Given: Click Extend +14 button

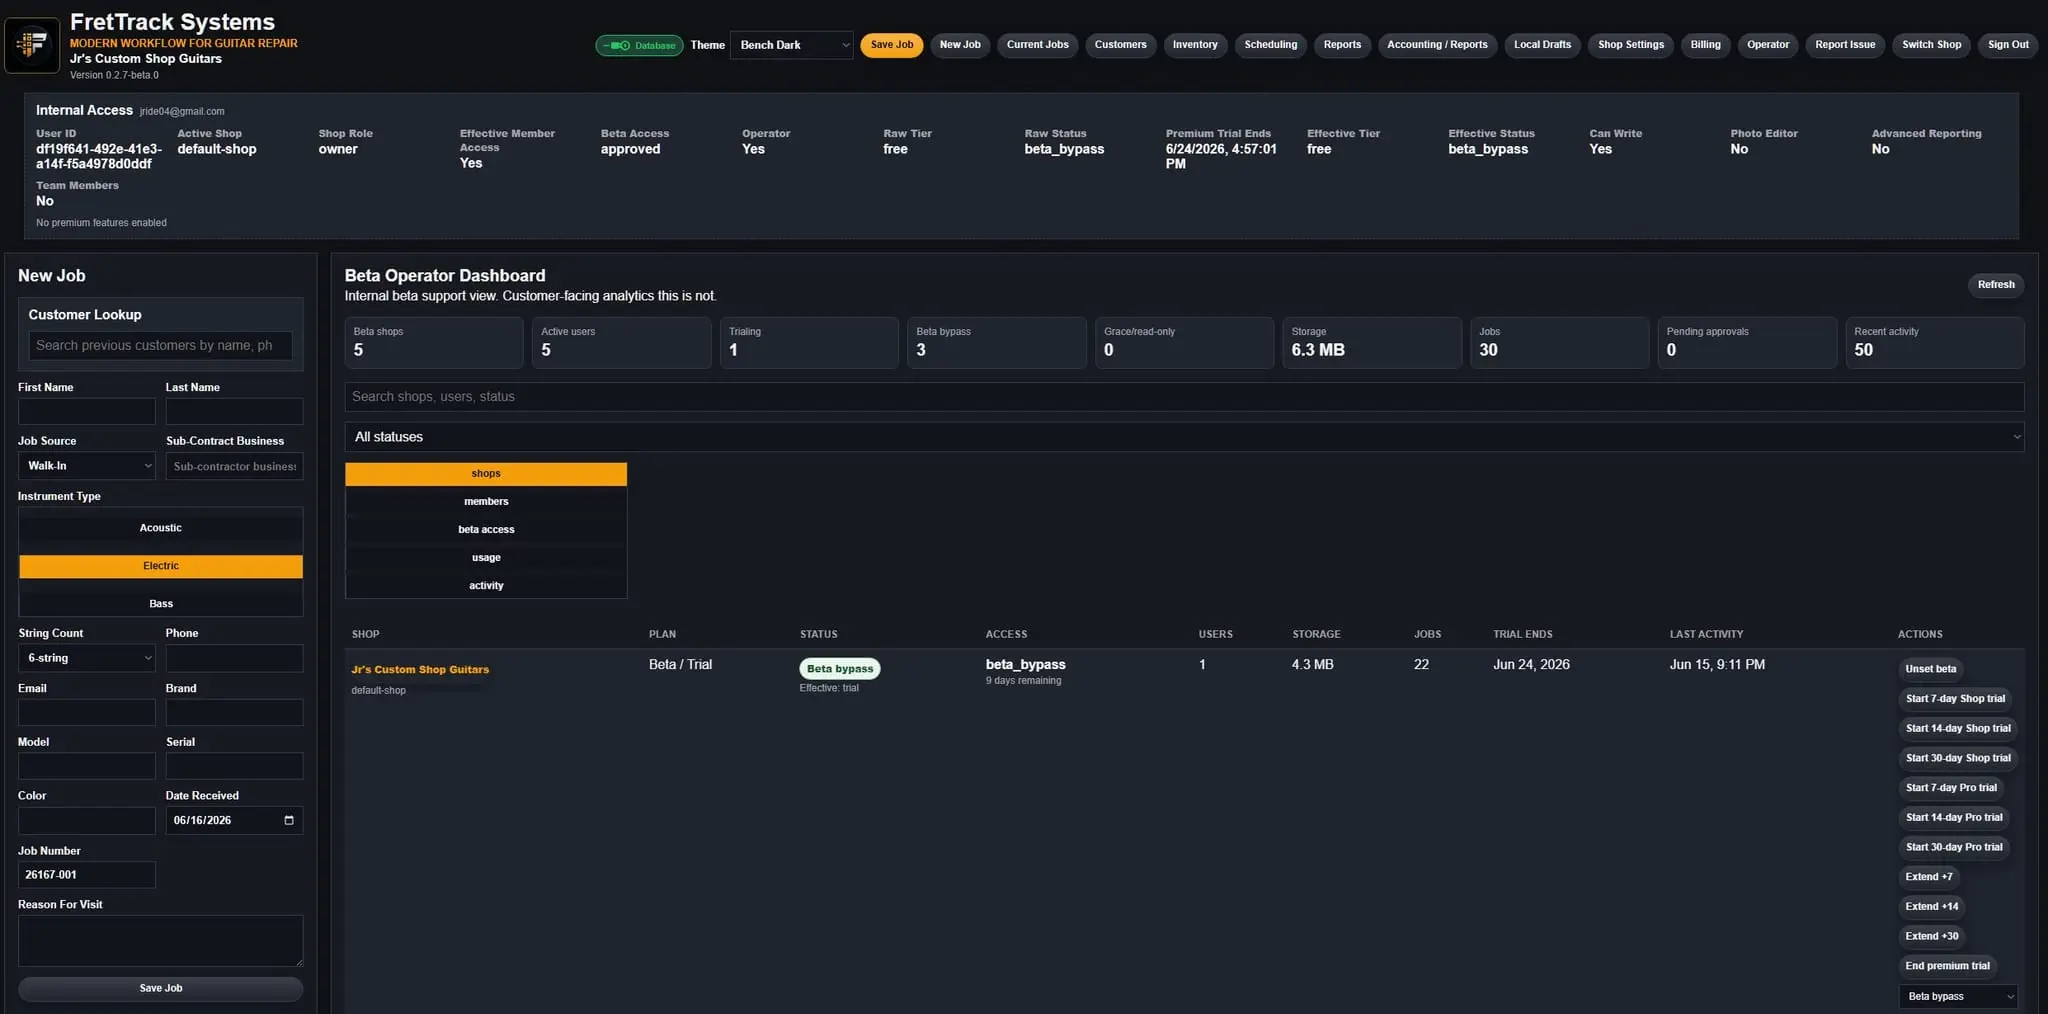Looking at the screenshot, I should click(1931, 907).
